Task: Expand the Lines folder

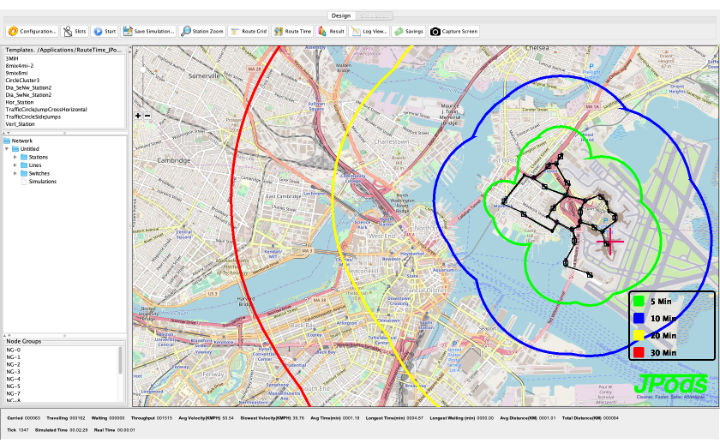Action: click(15, 166)
